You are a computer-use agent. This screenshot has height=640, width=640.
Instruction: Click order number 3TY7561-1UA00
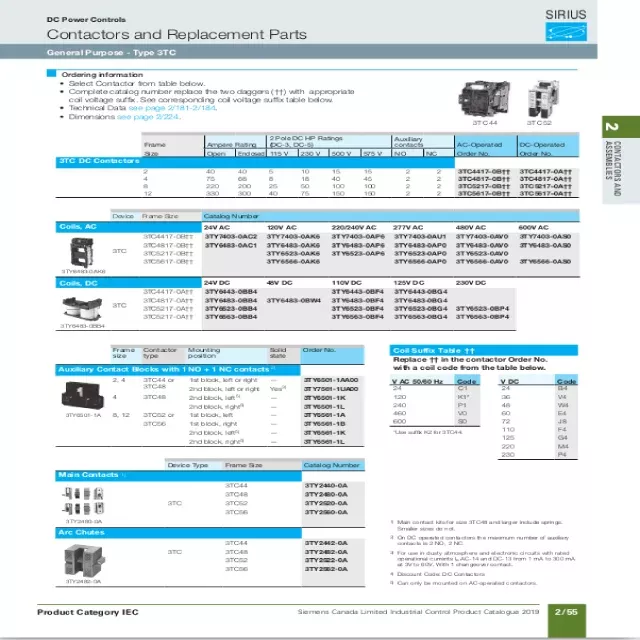(x=331, y=389)
